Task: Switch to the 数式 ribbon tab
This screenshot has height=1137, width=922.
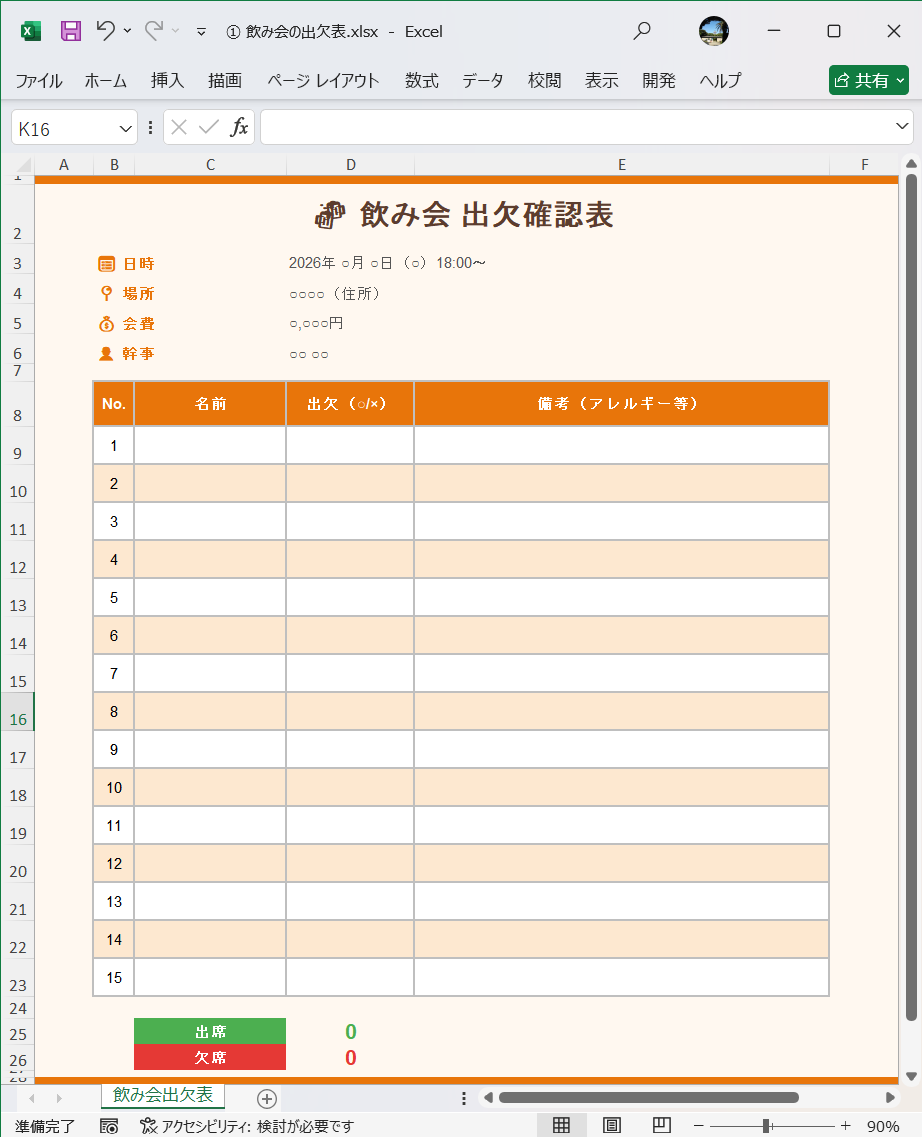Action: 421,81
